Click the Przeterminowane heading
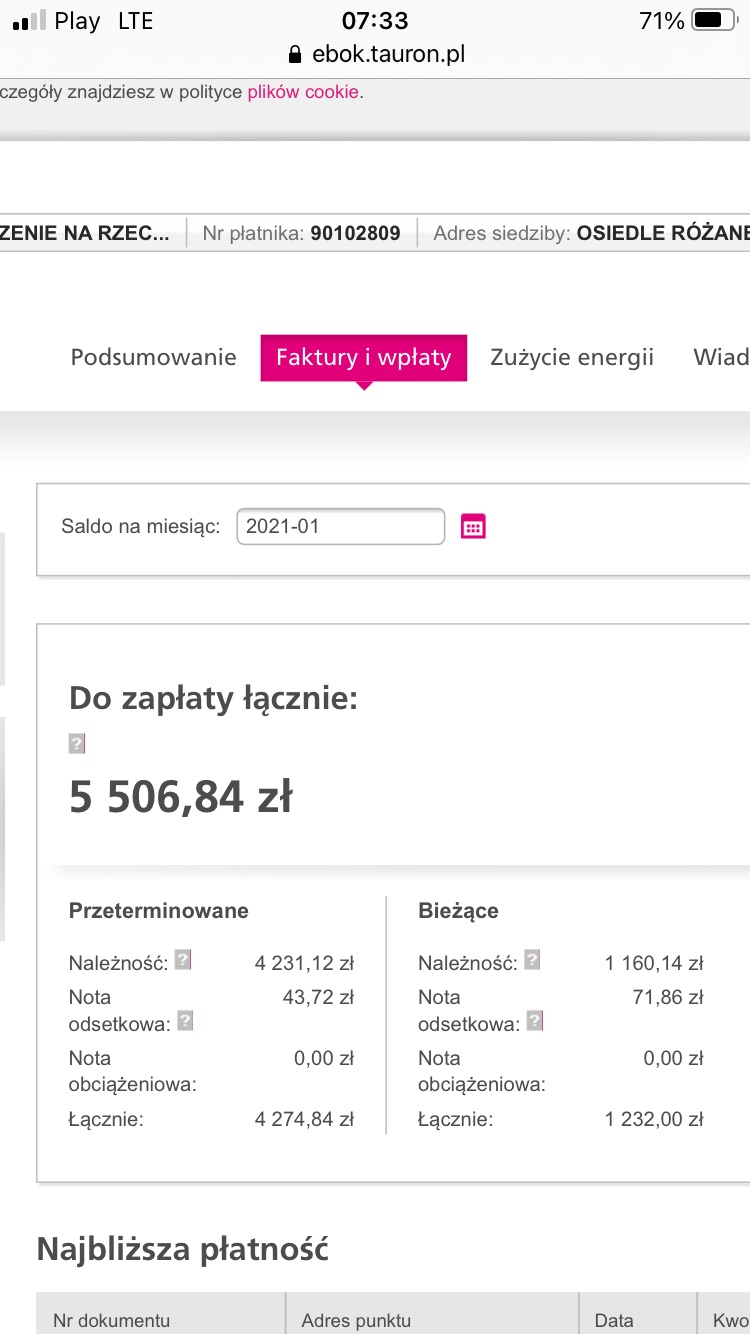This screenshot has width=750, height=1334. (159, 911)
